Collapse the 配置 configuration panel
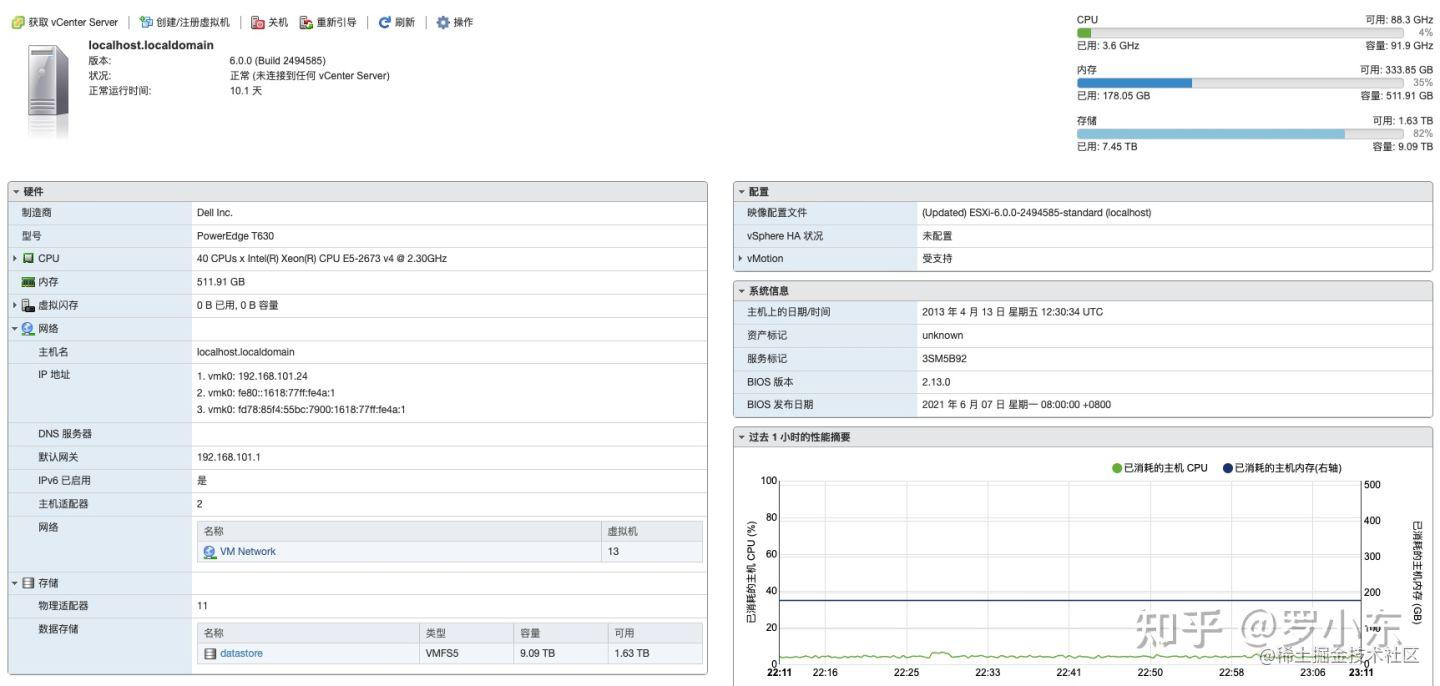The height and width of the screenshot is (686, 1440). [x=742, y=191]
